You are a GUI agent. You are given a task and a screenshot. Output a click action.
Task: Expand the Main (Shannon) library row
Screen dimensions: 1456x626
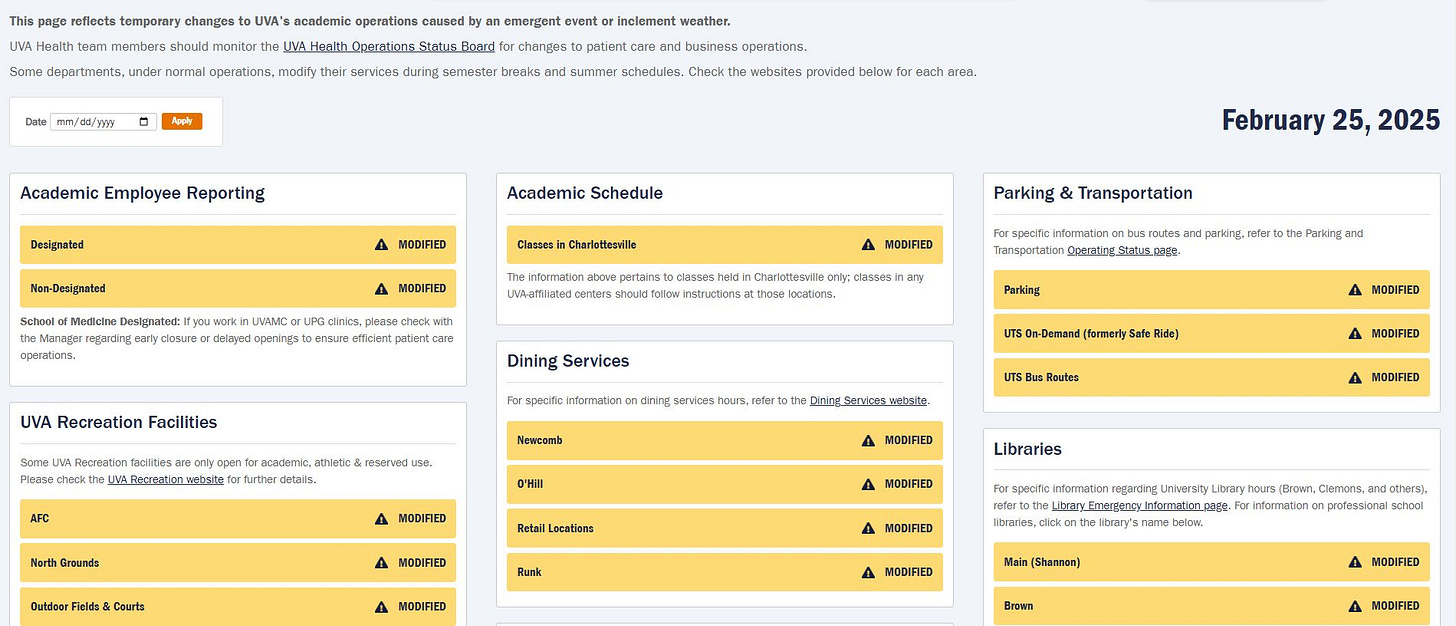pos(1212,562)
